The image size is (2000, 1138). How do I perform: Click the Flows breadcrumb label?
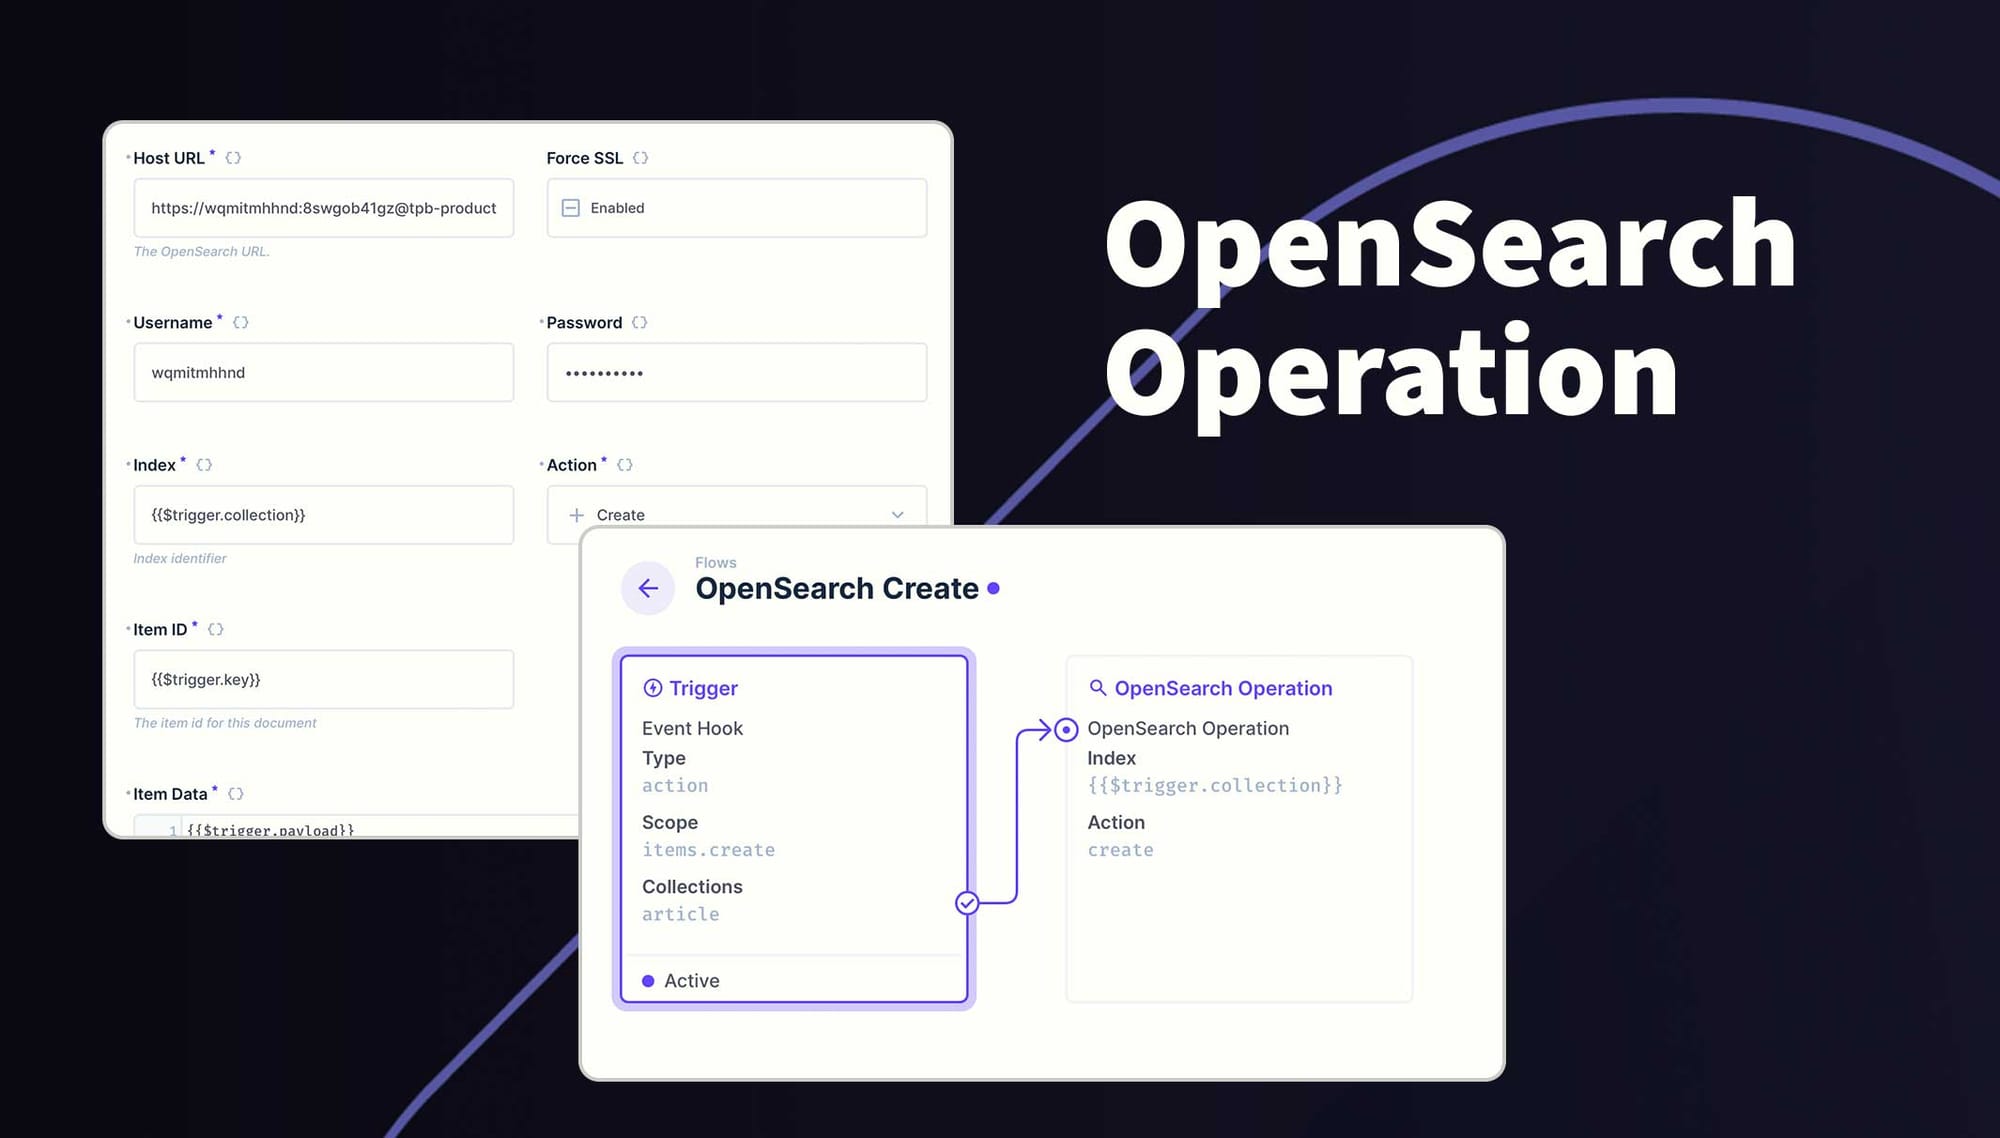715,562
